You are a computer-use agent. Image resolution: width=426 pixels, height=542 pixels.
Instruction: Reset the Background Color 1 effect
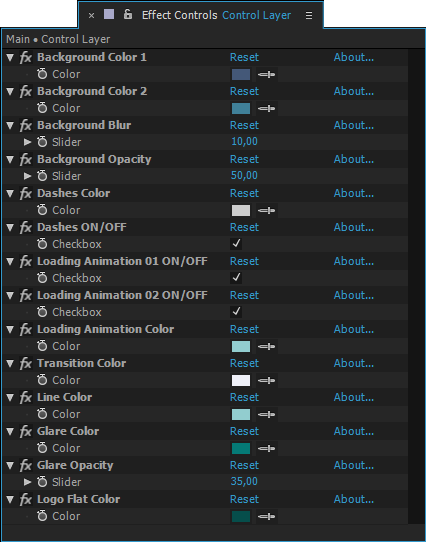pyautogui.click(x=244, y=57)
